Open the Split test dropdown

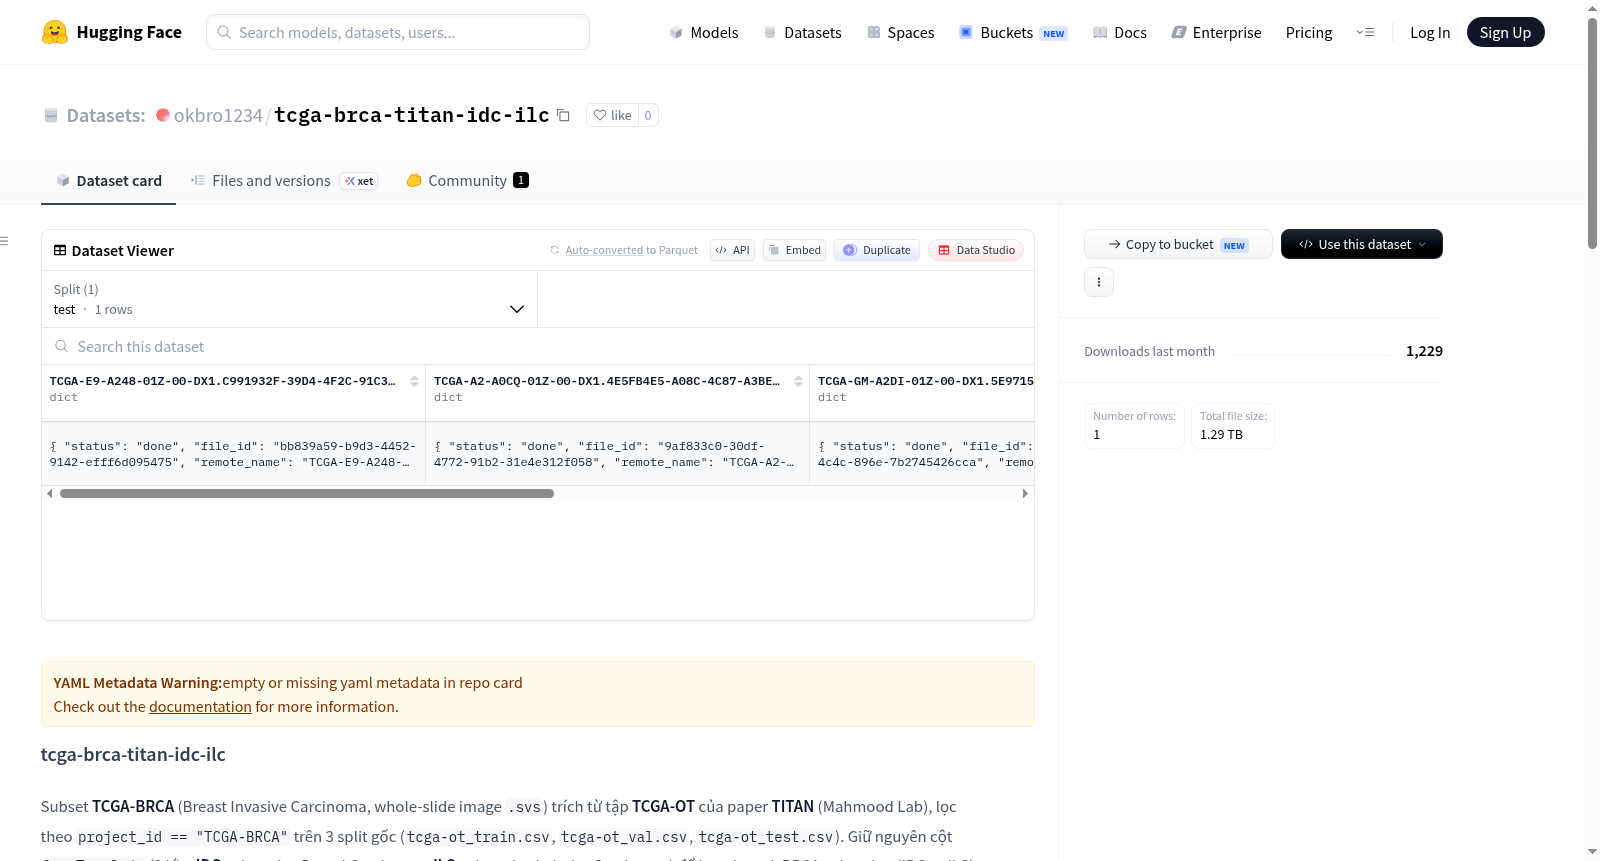coord(289,299)
